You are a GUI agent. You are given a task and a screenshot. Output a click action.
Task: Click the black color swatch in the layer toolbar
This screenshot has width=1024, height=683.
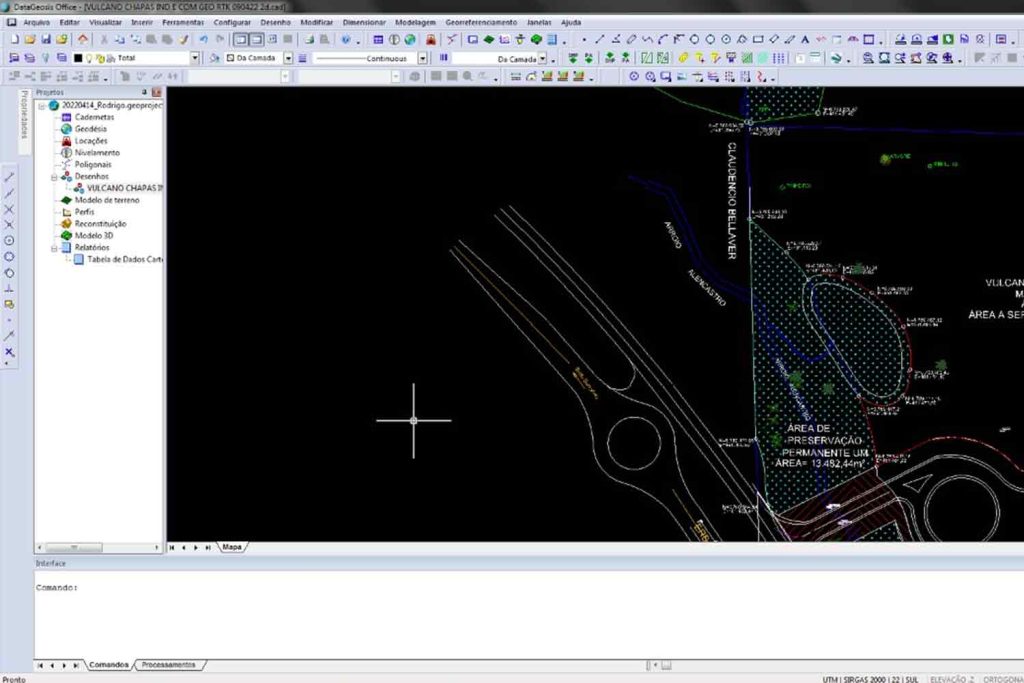[77, 58]
